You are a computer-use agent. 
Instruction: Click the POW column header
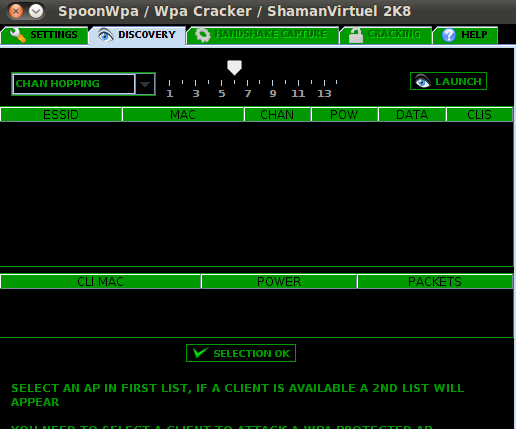pyautogui.click(x=344, y=115)
